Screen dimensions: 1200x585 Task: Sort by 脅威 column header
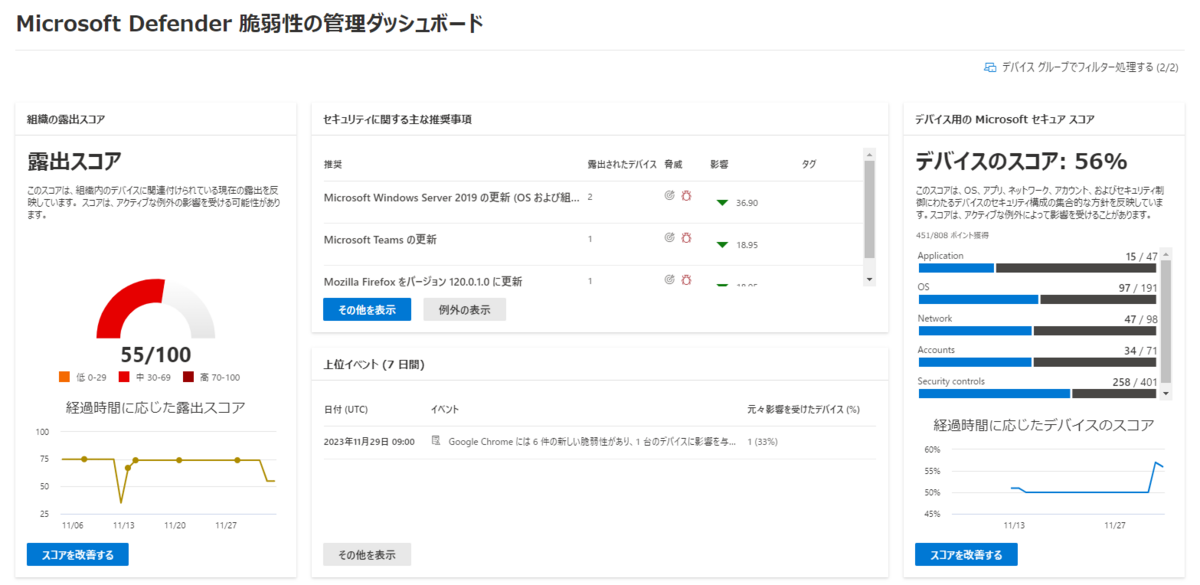point(673,164)
